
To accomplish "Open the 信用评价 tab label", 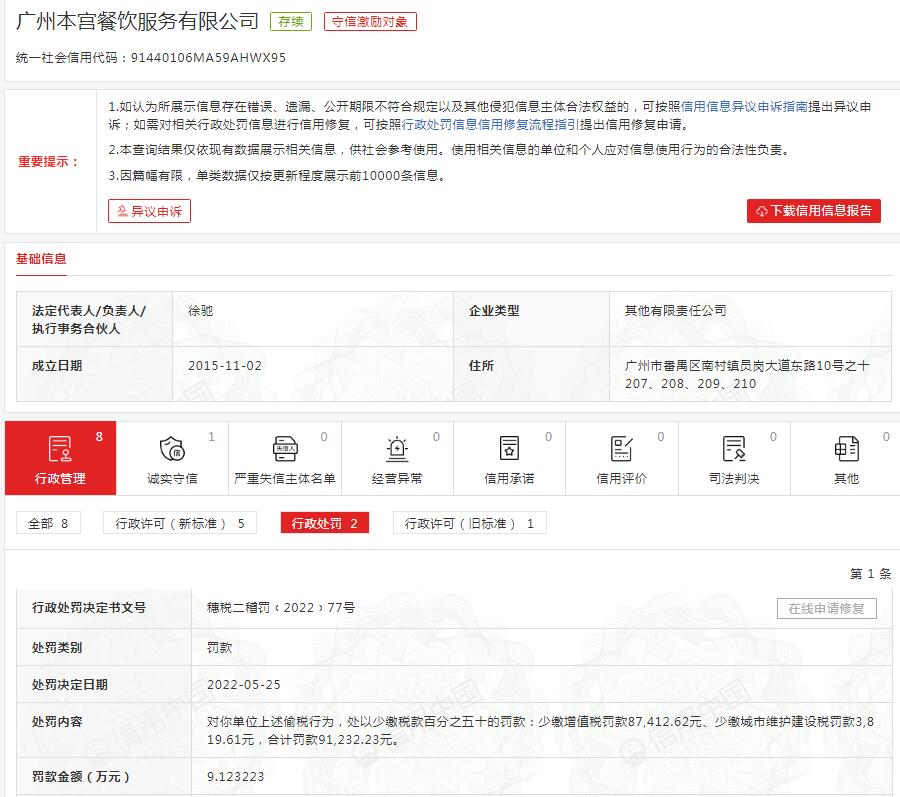I will (x=622, y=479).
